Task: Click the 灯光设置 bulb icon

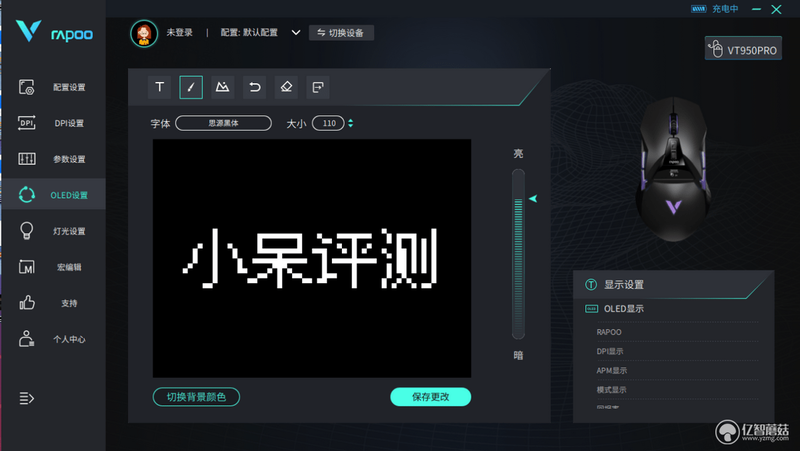Action: (27, 231)
